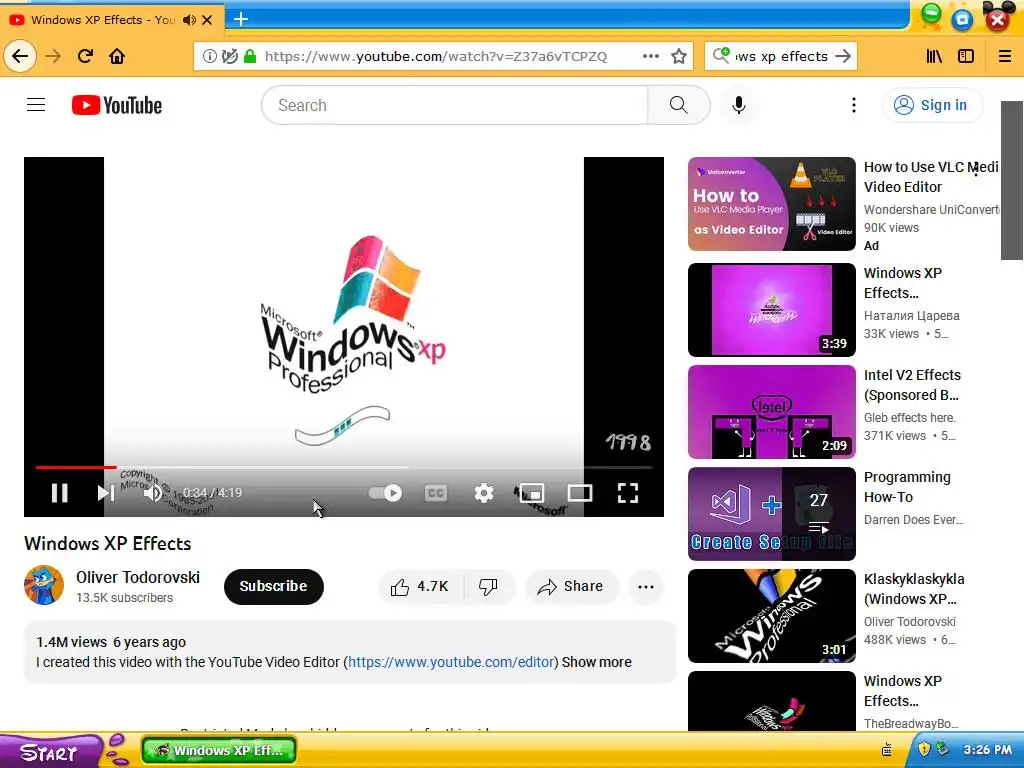Click the security shield tray icon
Screen dimensions: 1024x768
[923, 749]
